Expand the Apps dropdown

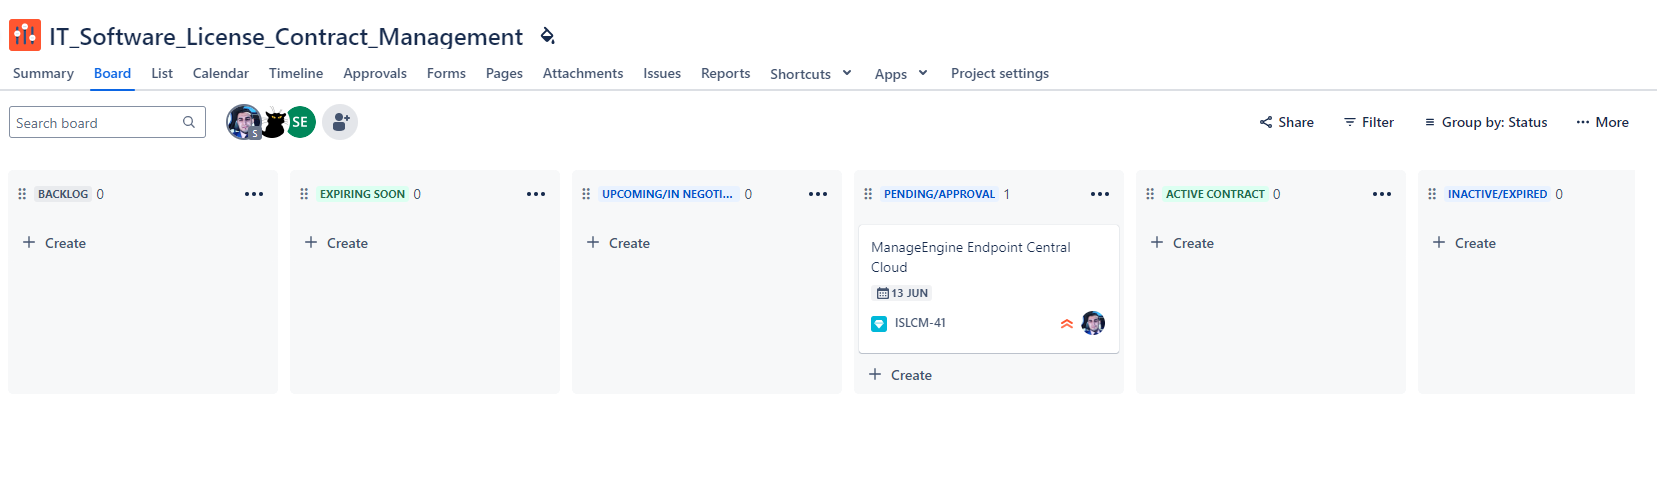click(x=901, y=73)
